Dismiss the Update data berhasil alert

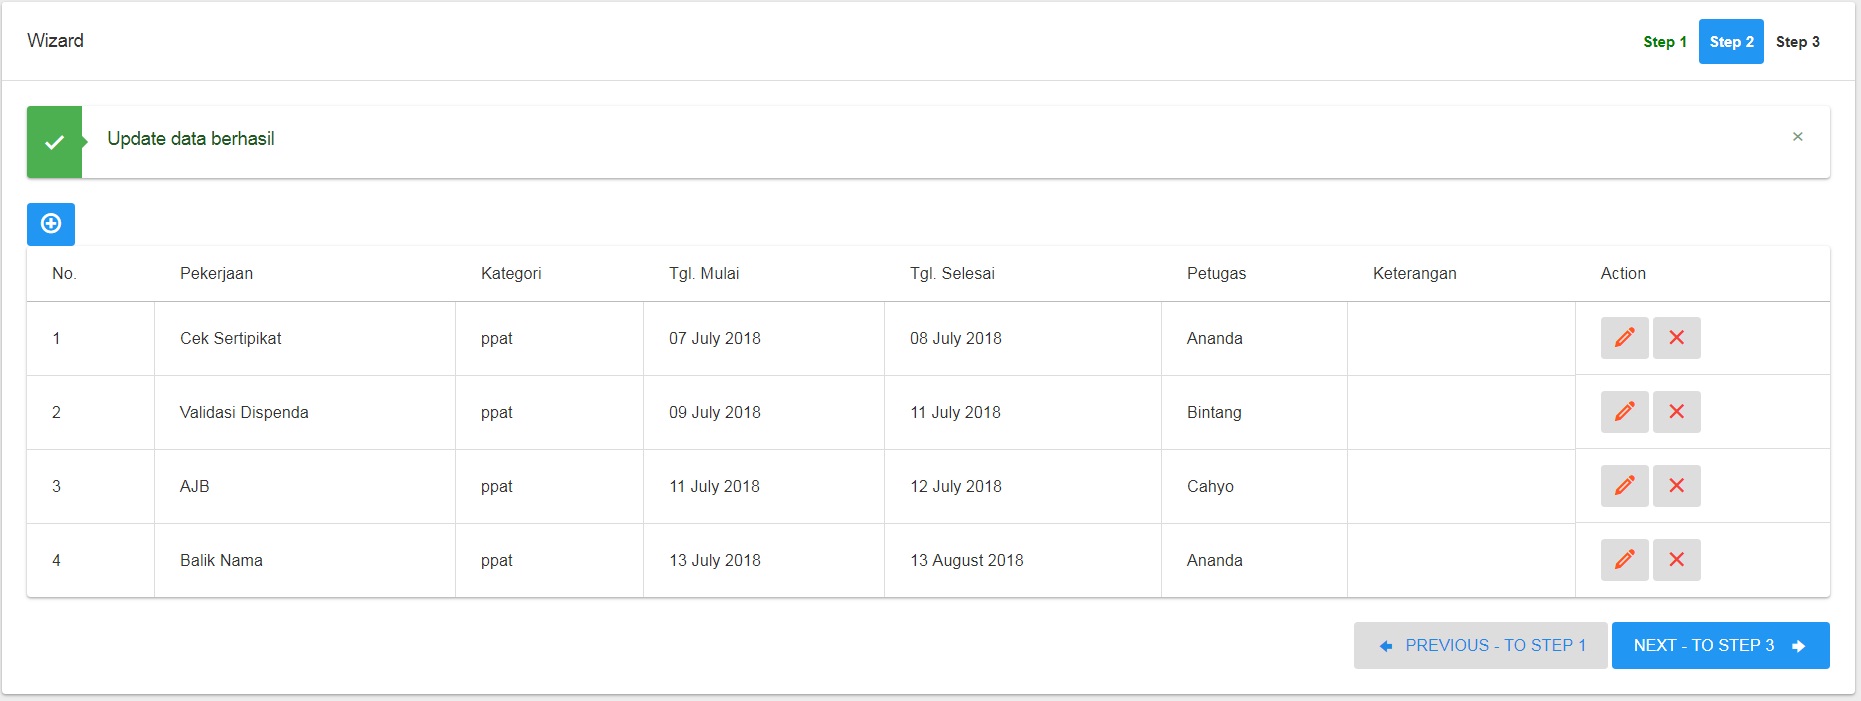(1797, 137)
